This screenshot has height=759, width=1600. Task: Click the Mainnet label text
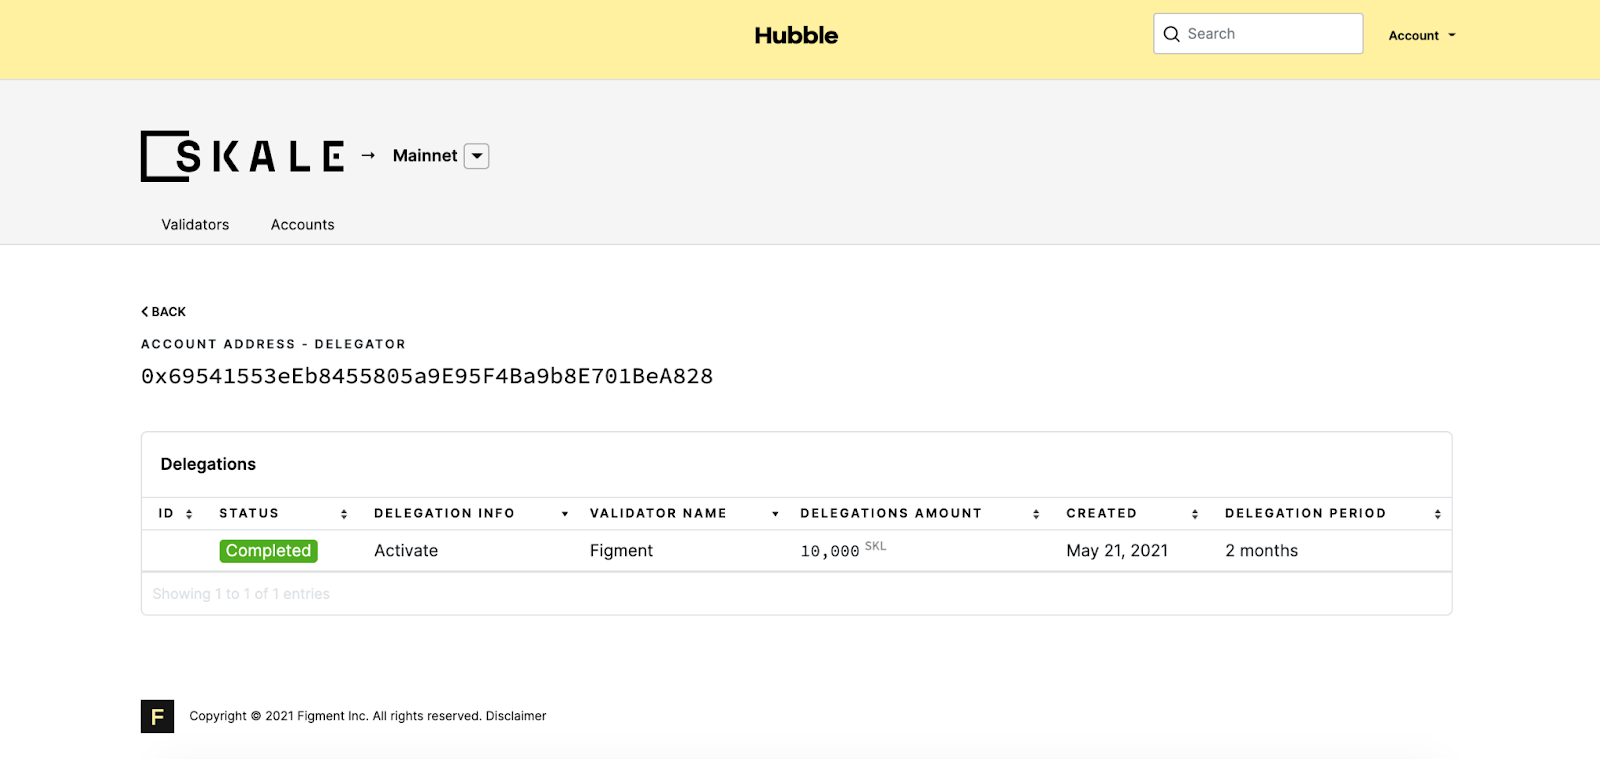tap(425, 156)
